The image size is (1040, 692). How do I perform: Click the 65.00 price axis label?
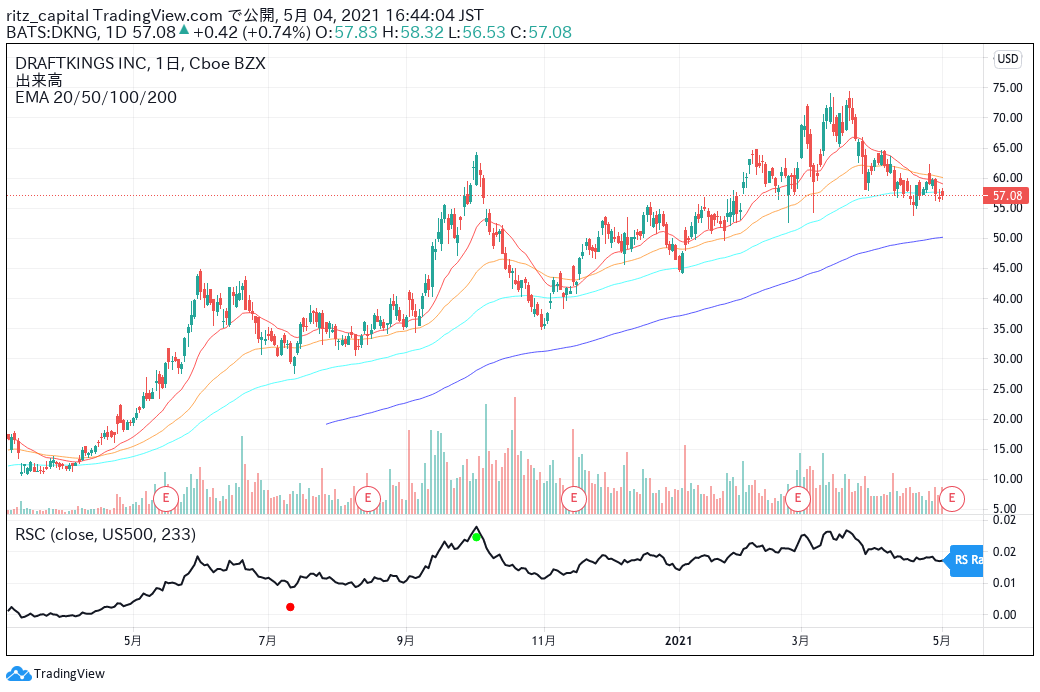pyautogui.click(x=1008, y=148)
